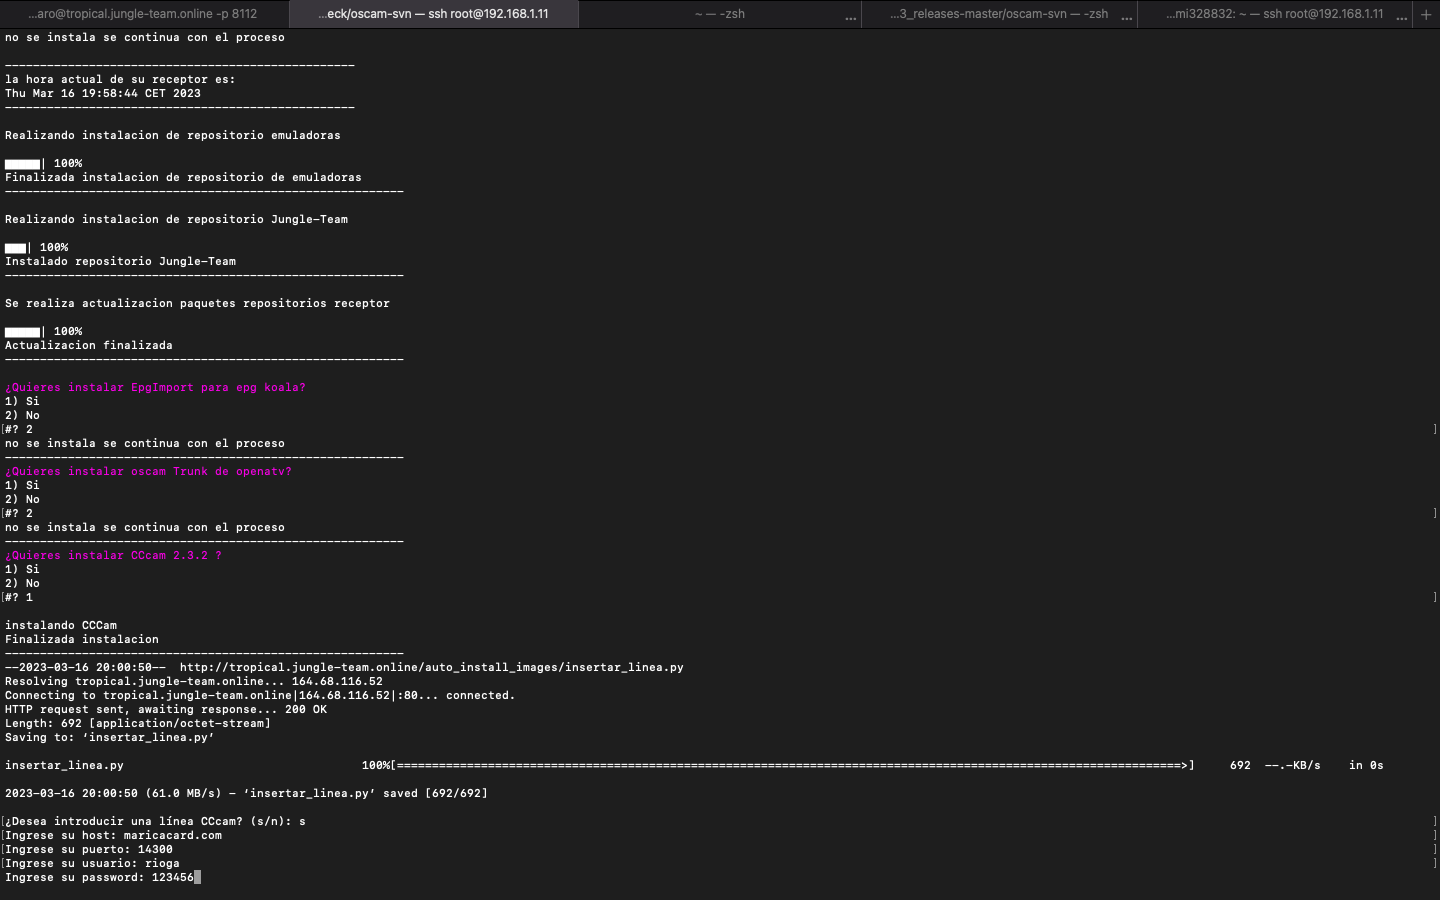This screenshot has height=900, width=1440.
Task: Open the 3_releases-master/oscam-svn zsh tab
Action: 998,14
